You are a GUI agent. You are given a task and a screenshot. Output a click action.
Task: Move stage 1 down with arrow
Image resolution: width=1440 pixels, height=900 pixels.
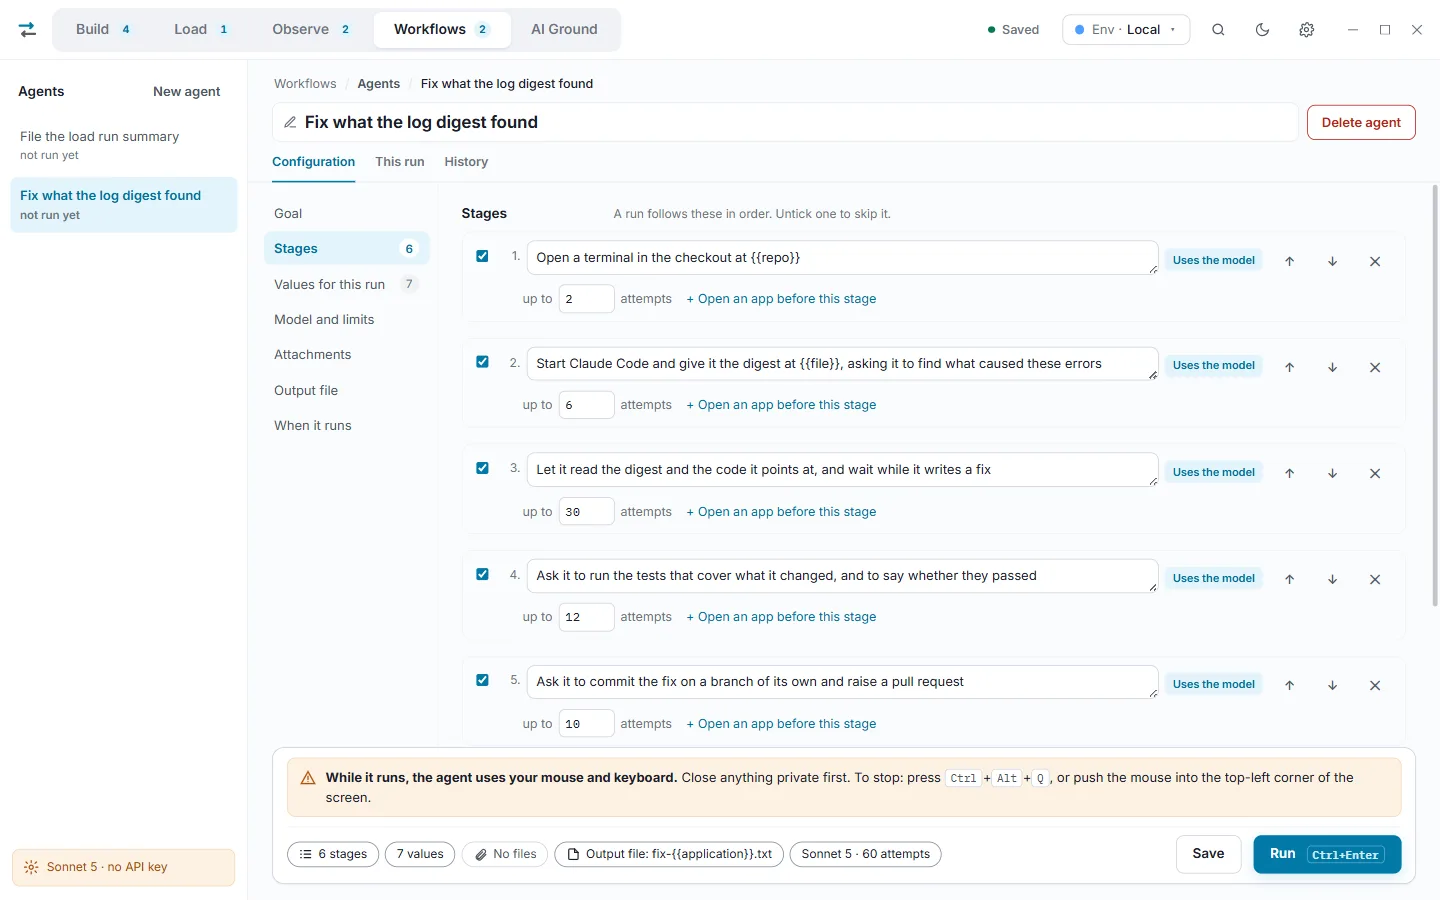[x=1332, y=261]
